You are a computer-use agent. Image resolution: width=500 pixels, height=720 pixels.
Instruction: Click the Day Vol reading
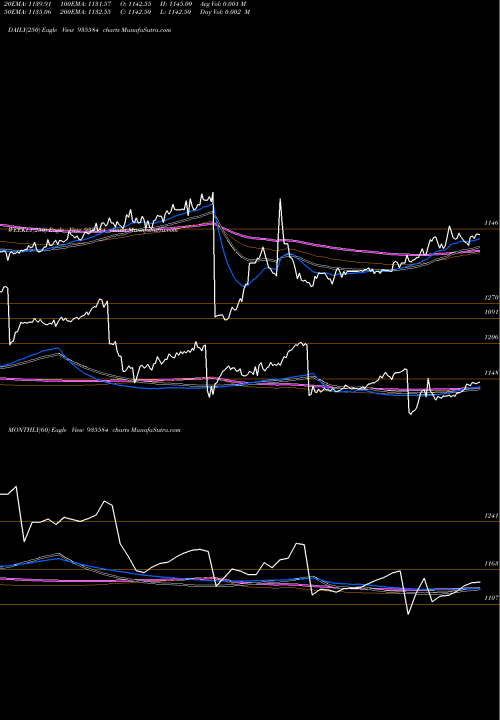pos(225,12)
